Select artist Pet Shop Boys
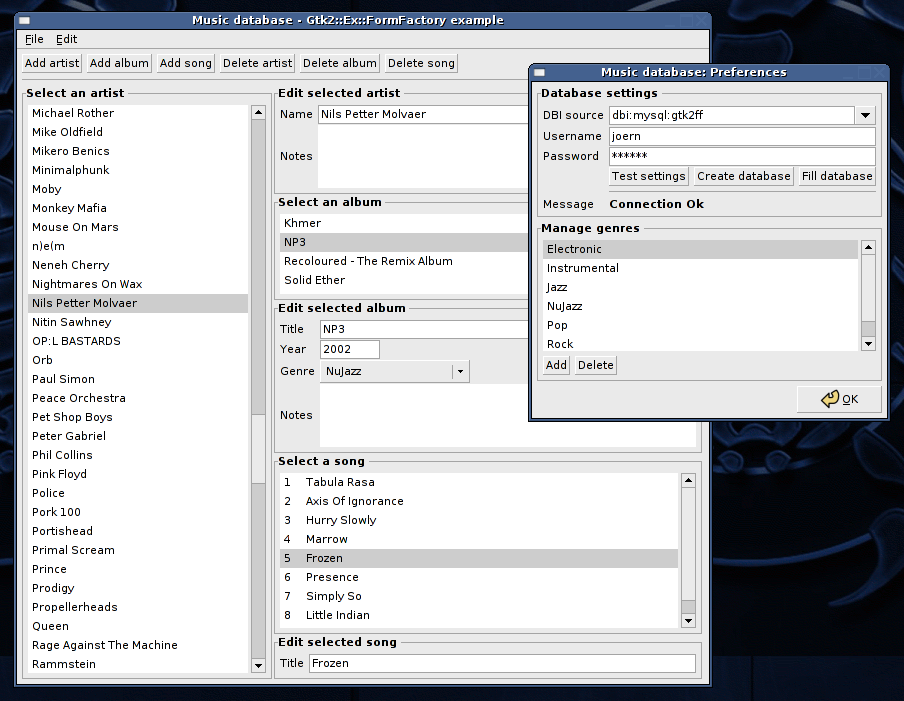 tap(138, 417)
